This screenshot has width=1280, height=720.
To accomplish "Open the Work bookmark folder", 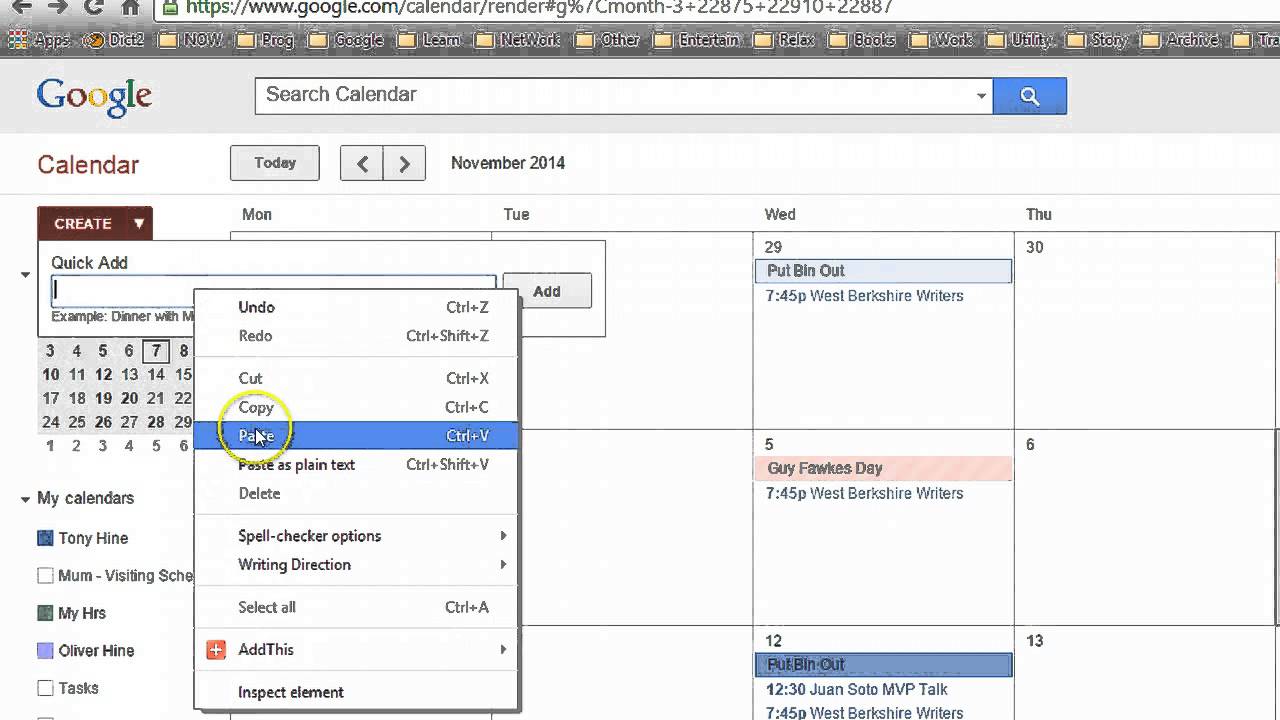I will [941, 40].
